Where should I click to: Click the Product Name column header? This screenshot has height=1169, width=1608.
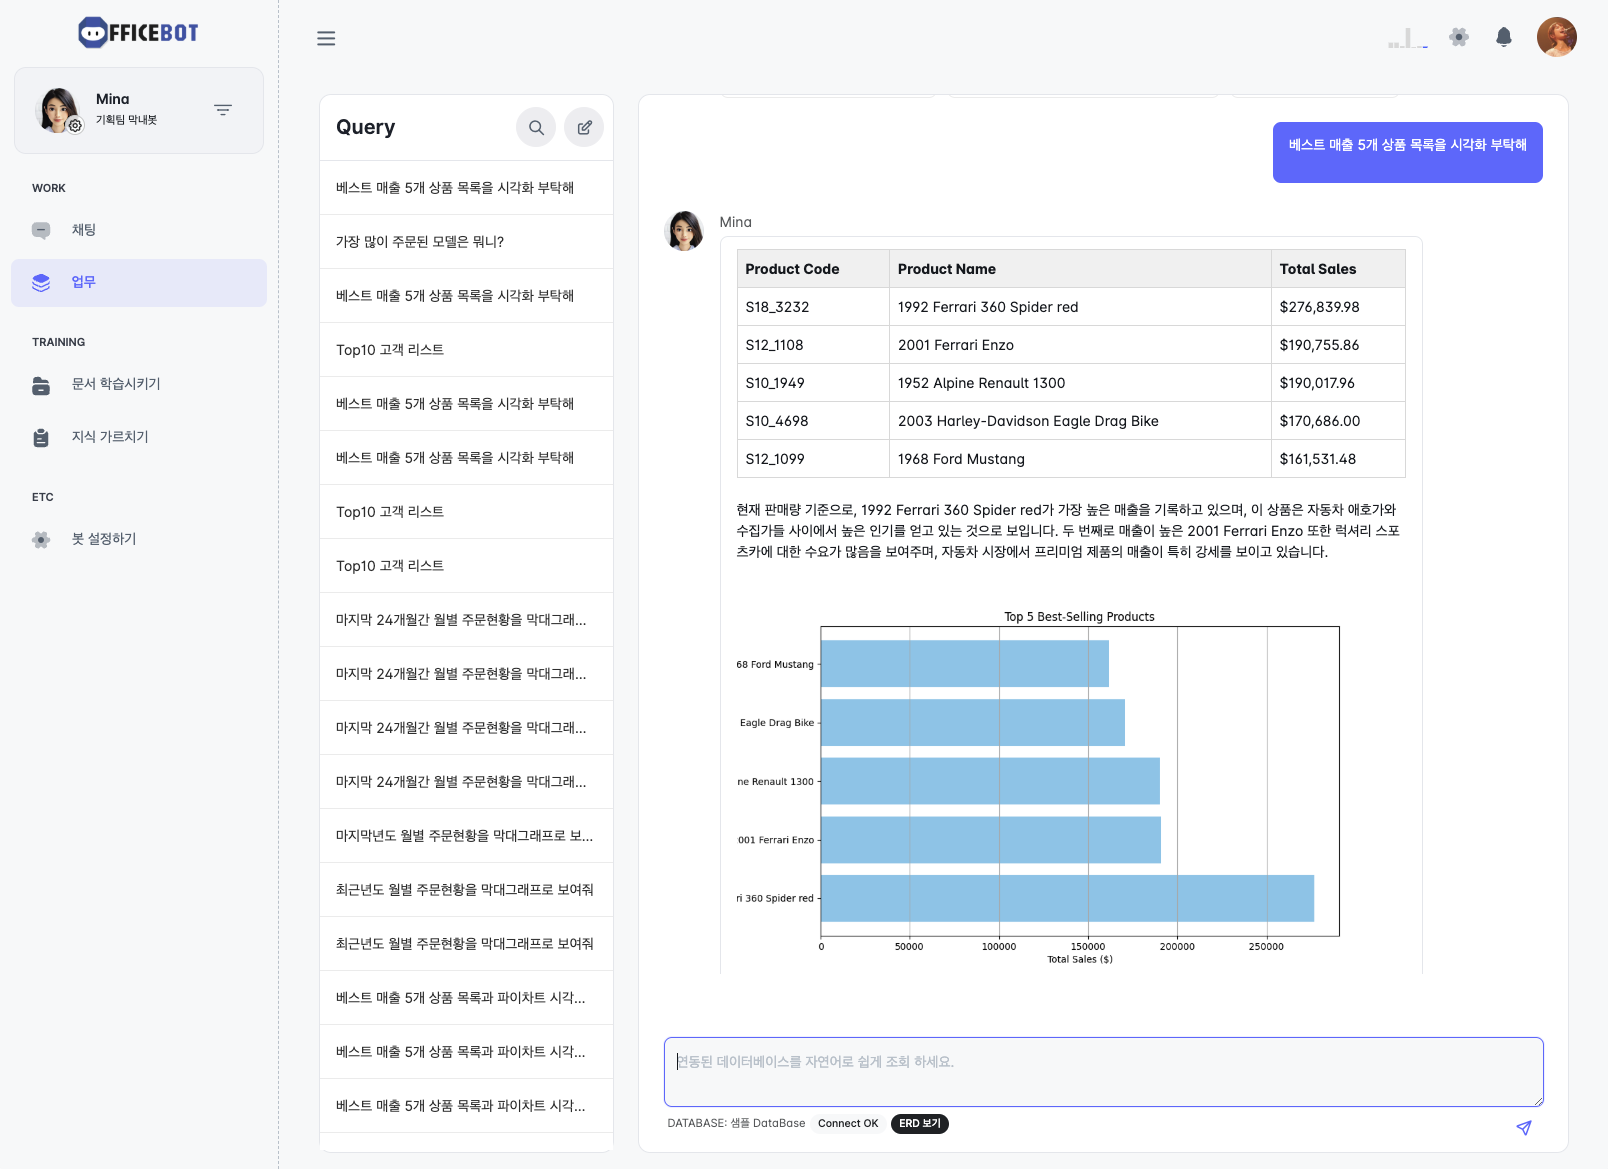[1080, 269]
